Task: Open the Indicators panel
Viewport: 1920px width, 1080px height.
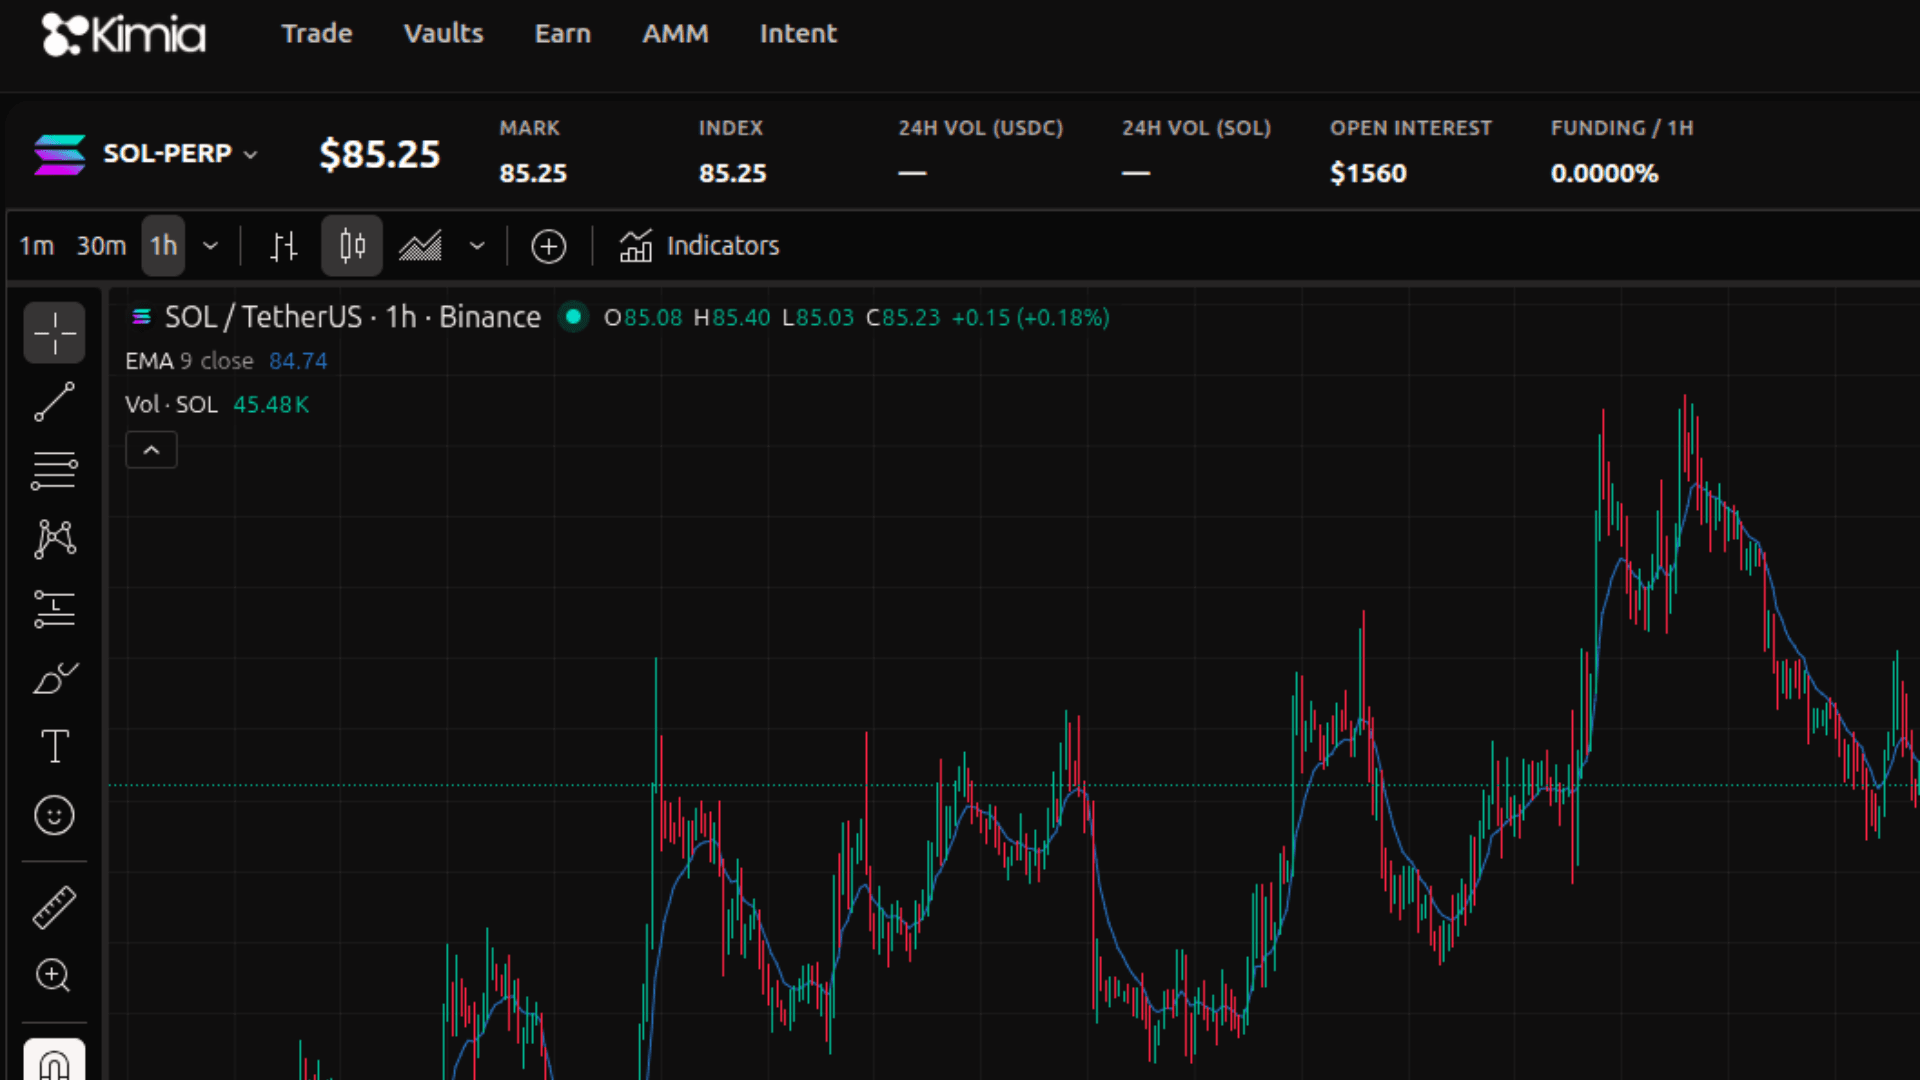Action: click(x=698, y=246)
